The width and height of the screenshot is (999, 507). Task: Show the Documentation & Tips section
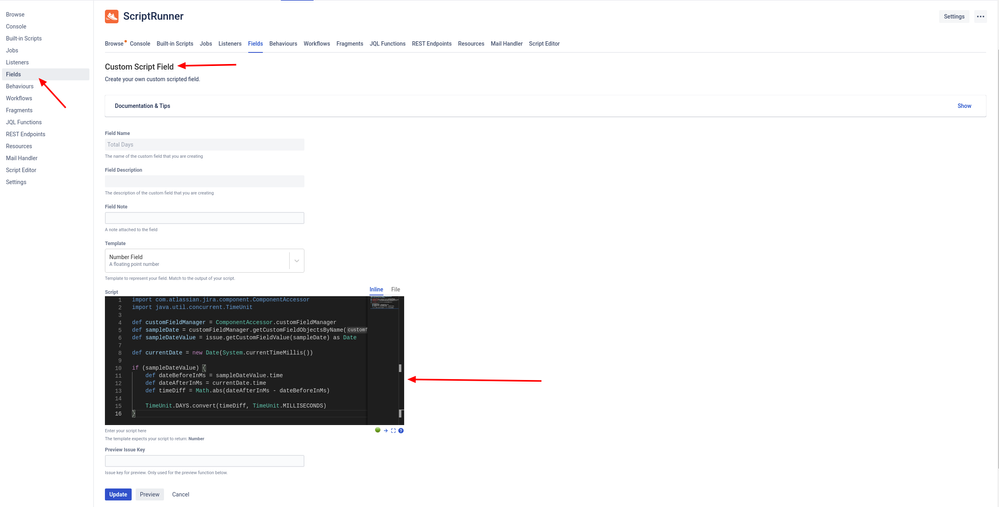click(964, 106)
